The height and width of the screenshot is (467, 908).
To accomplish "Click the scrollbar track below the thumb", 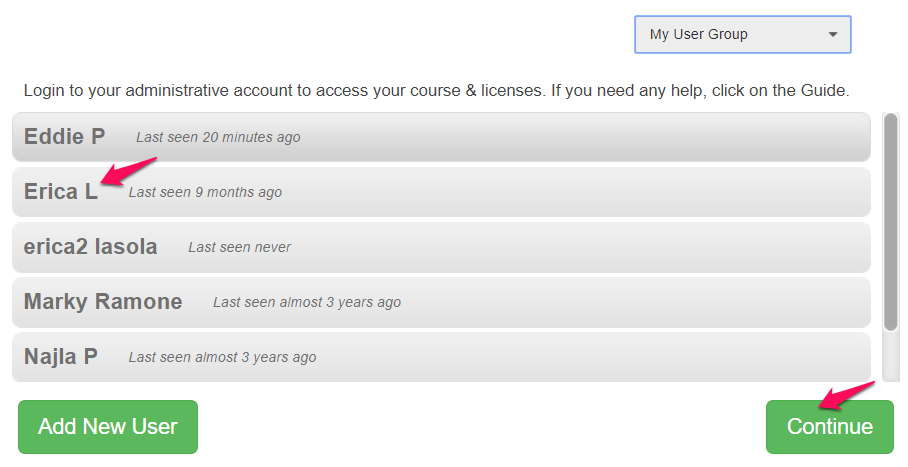I will point(890,355).
